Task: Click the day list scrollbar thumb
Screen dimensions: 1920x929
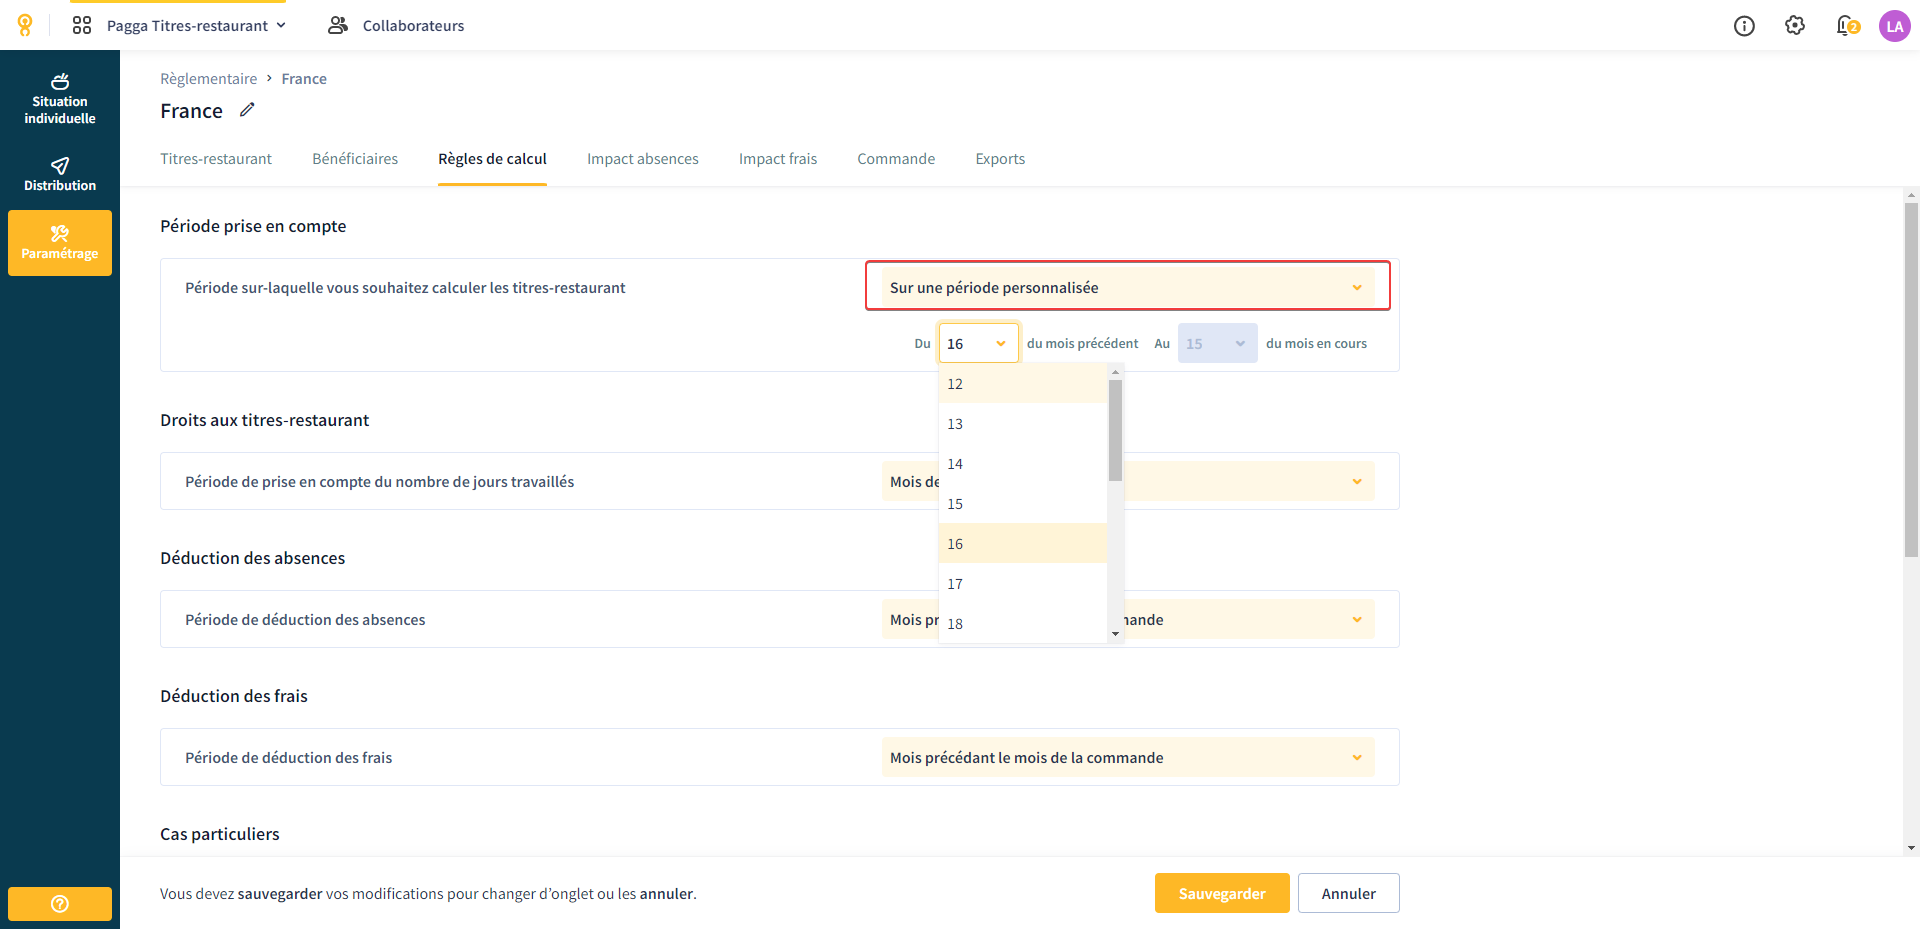Action: [1115, 430]
